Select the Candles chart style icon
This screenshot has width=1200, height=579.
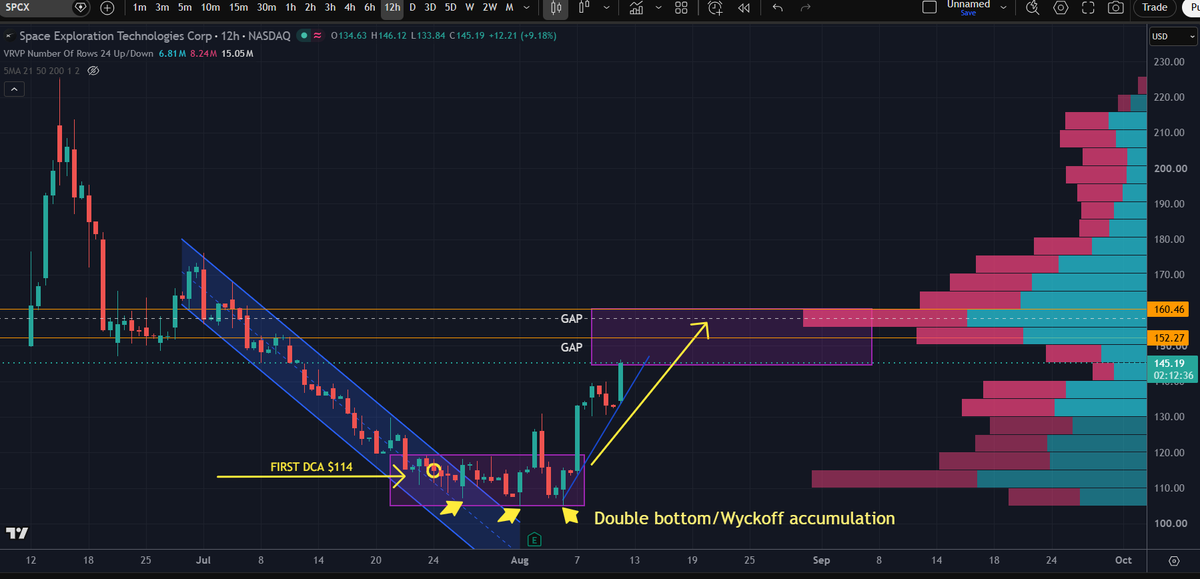point(558,7)
